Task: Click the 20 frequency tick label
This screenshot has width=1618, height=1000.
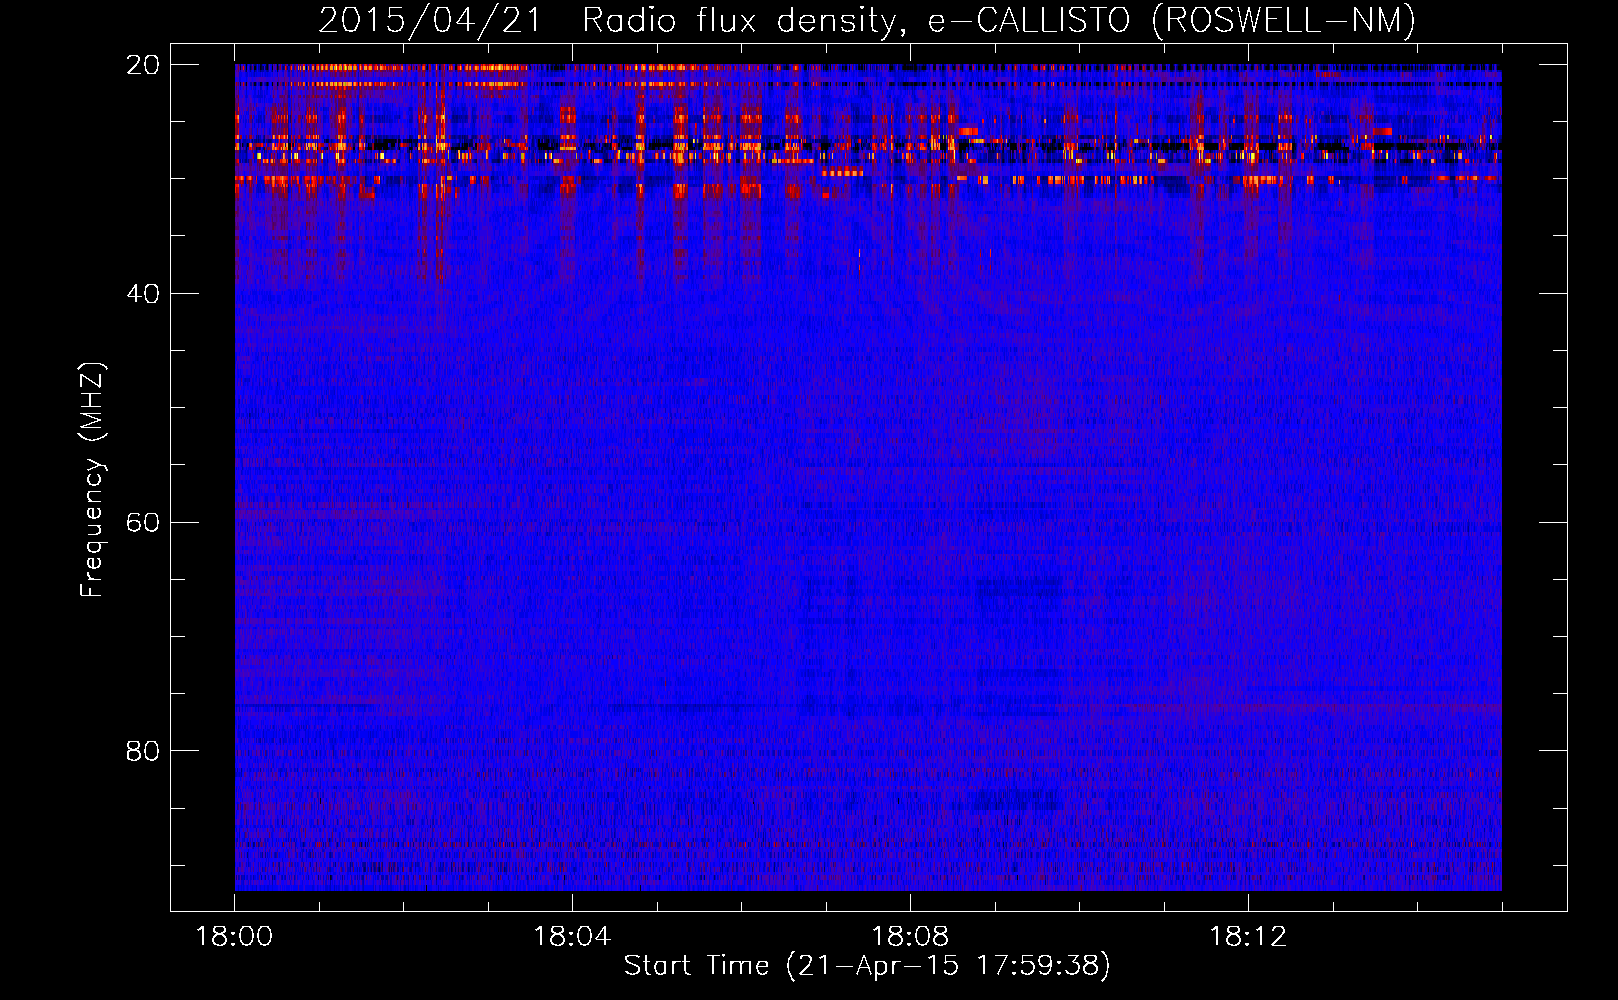Action: click(x=143, y=65)
